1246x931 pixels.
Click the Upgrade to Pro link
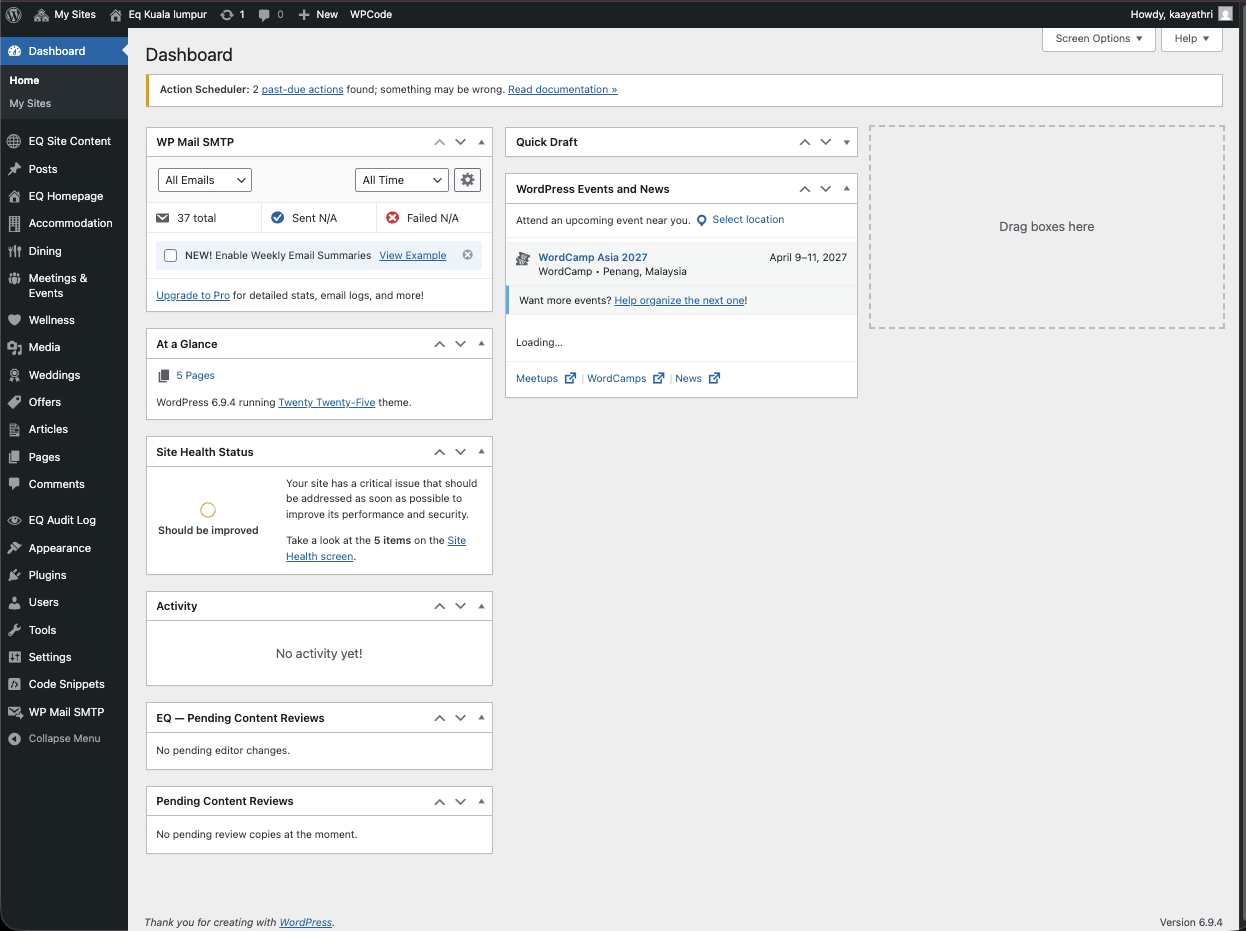193,295
